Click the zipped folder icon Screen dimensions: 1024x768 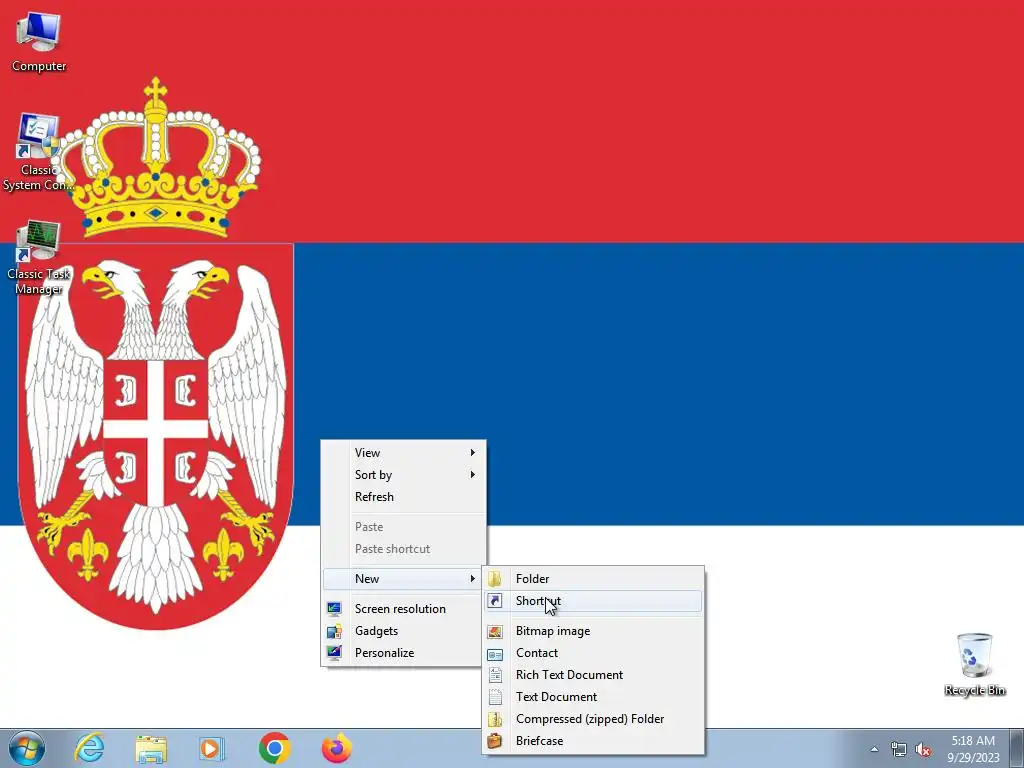click(495, 719)
